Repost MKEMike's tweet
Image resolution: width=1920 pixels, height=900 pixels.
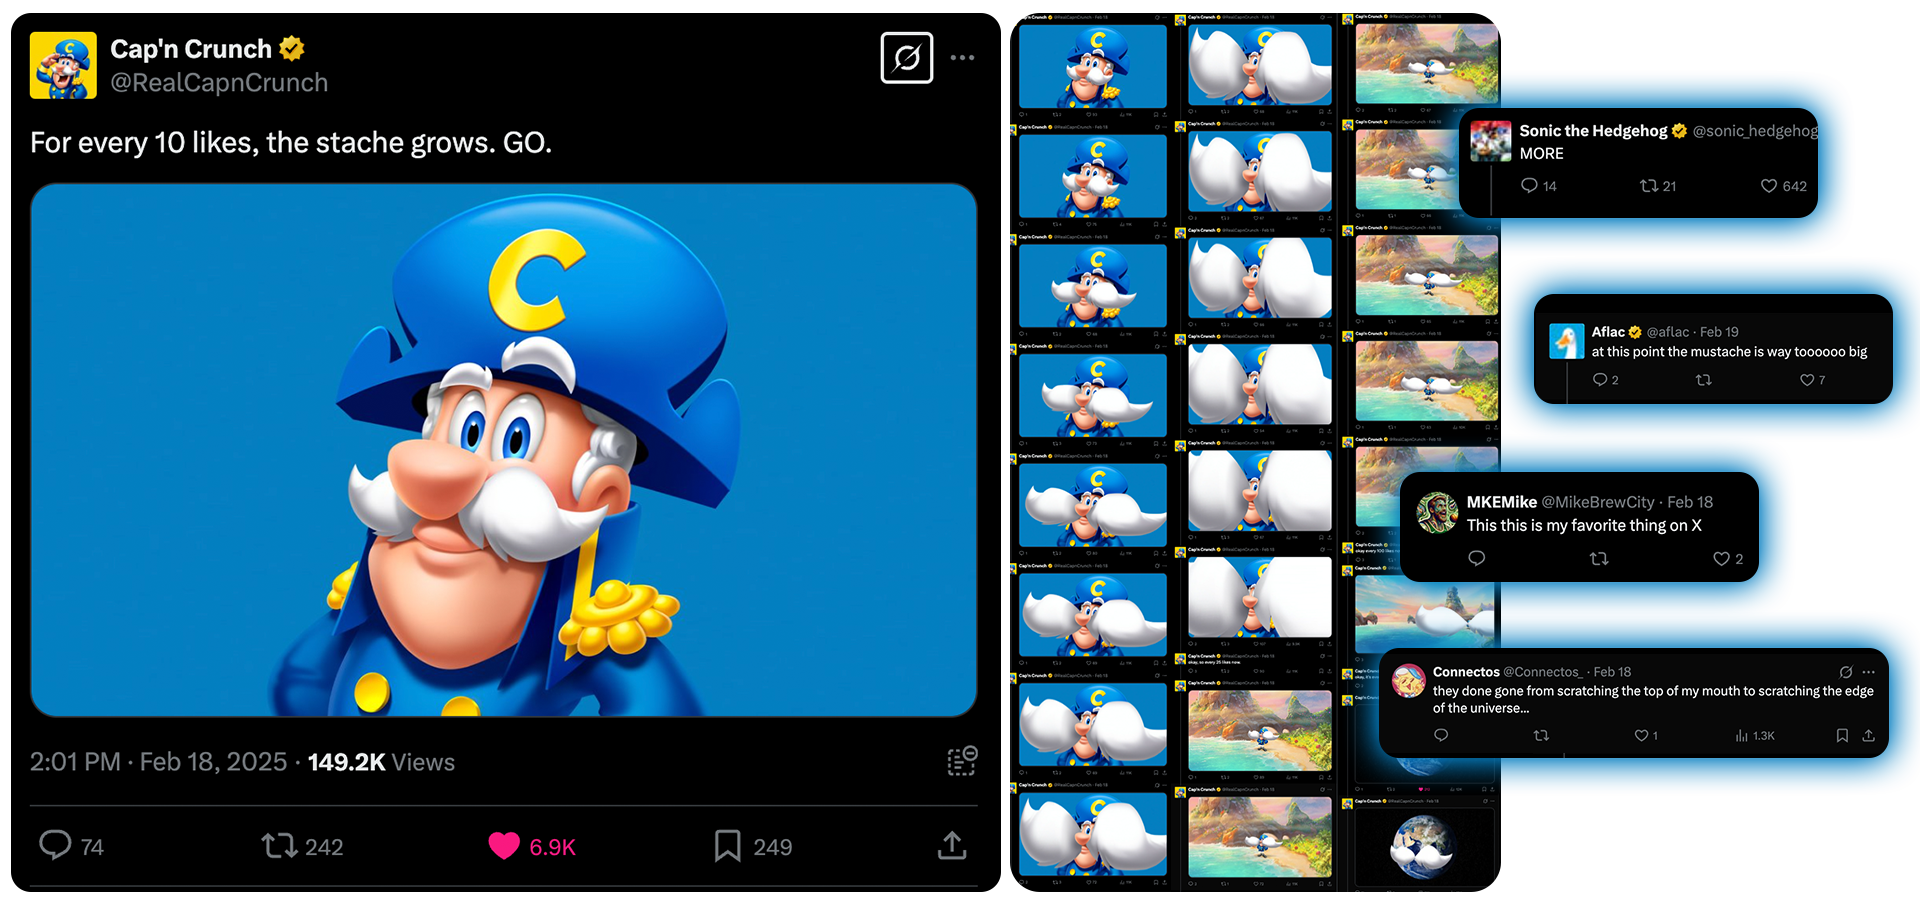1599,559
